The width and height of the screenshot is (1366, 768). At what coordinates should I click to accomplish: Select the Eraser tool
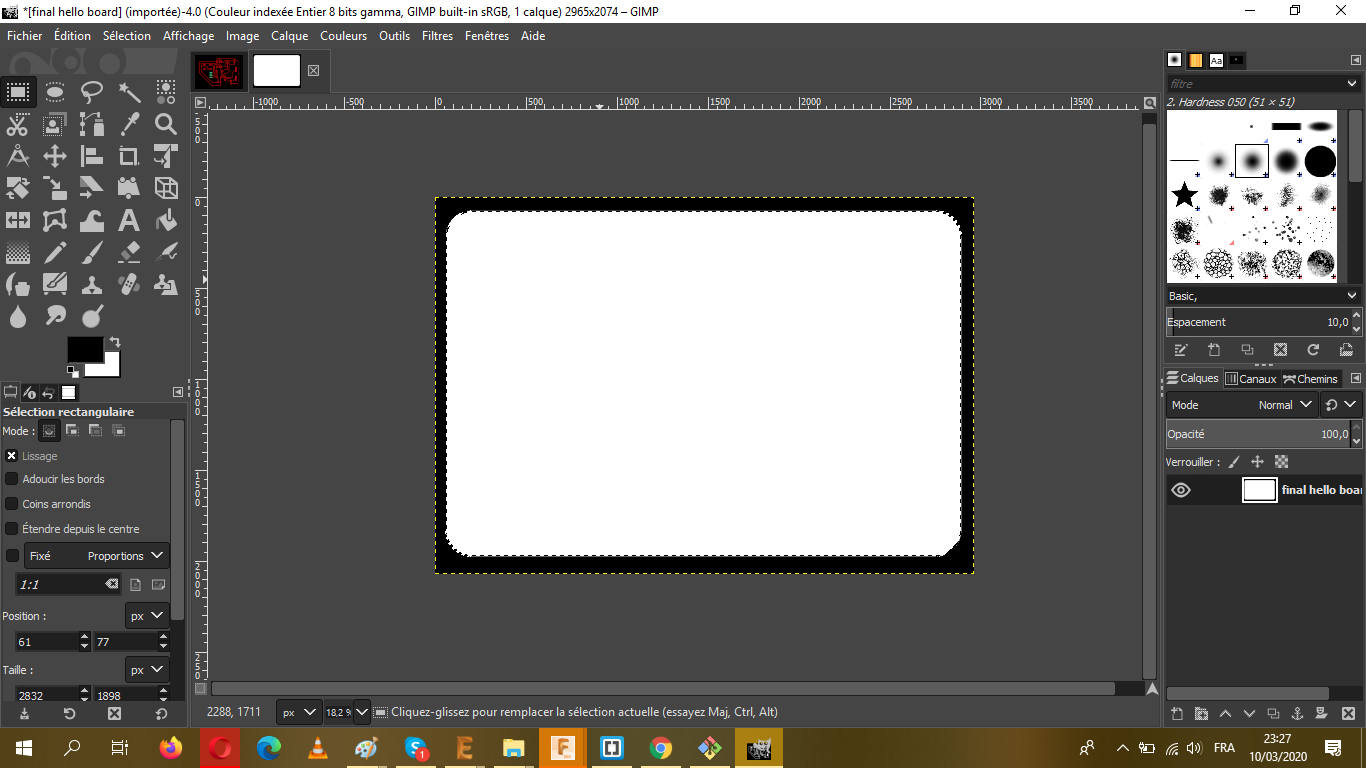click(x=129, y=252)
